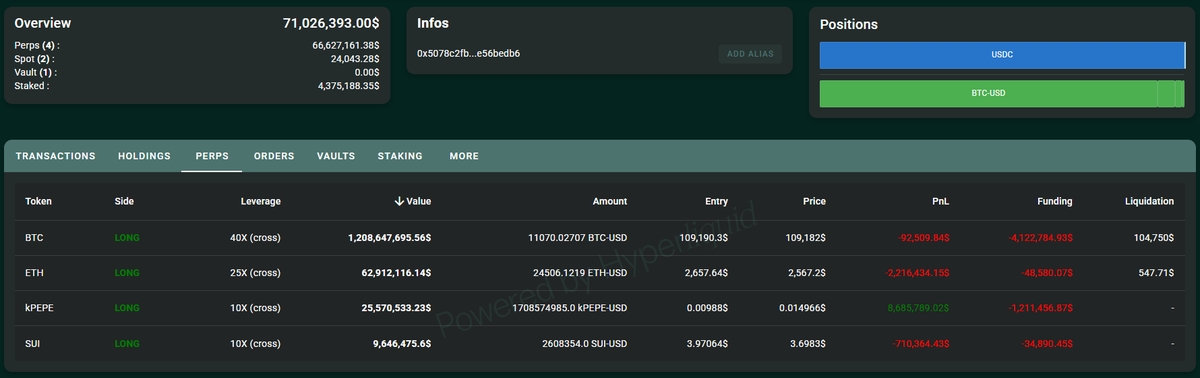Image resolution: width=1200 pixels, height=378 pixels.
Task: Click the ETH token cell
Action: click(35, 273)
